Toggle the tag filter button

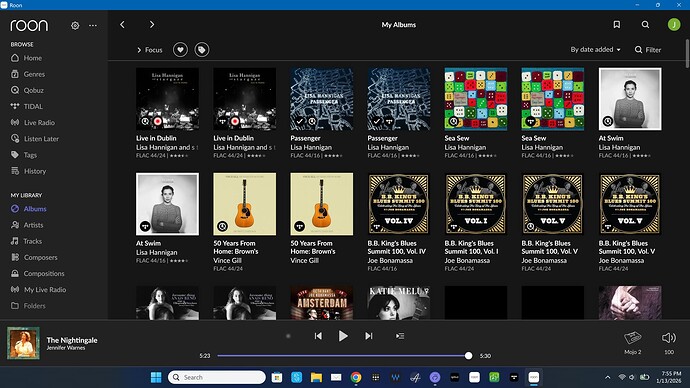coord(202,50)
